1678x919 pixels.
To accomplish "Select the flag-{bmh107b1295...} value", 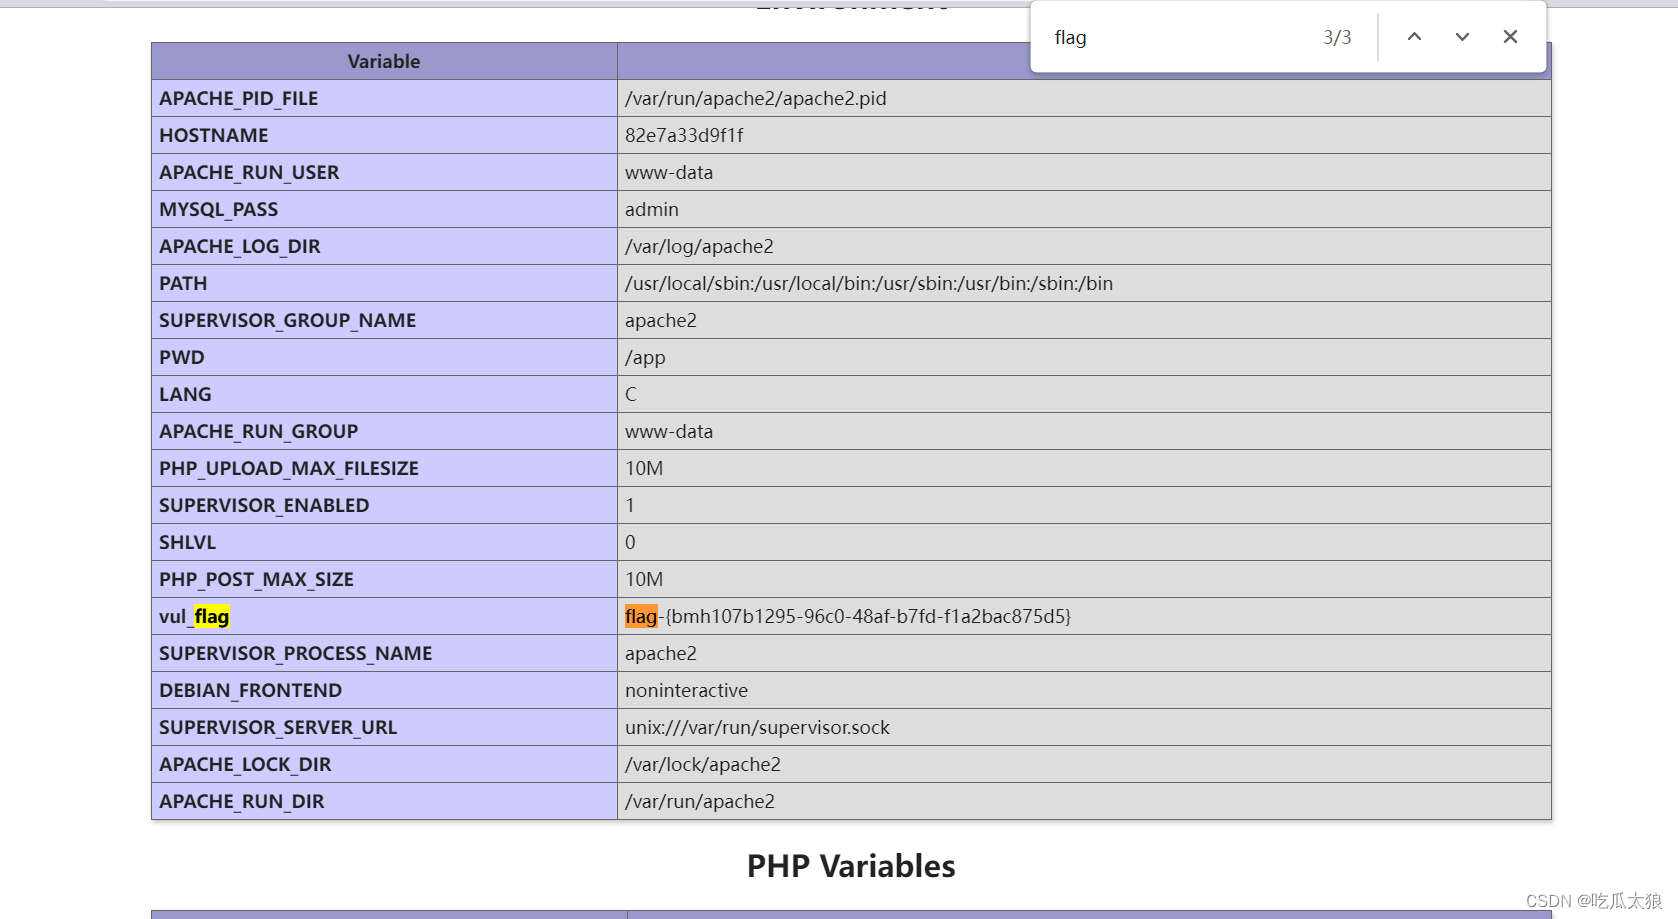I will (x=848, y=616).
